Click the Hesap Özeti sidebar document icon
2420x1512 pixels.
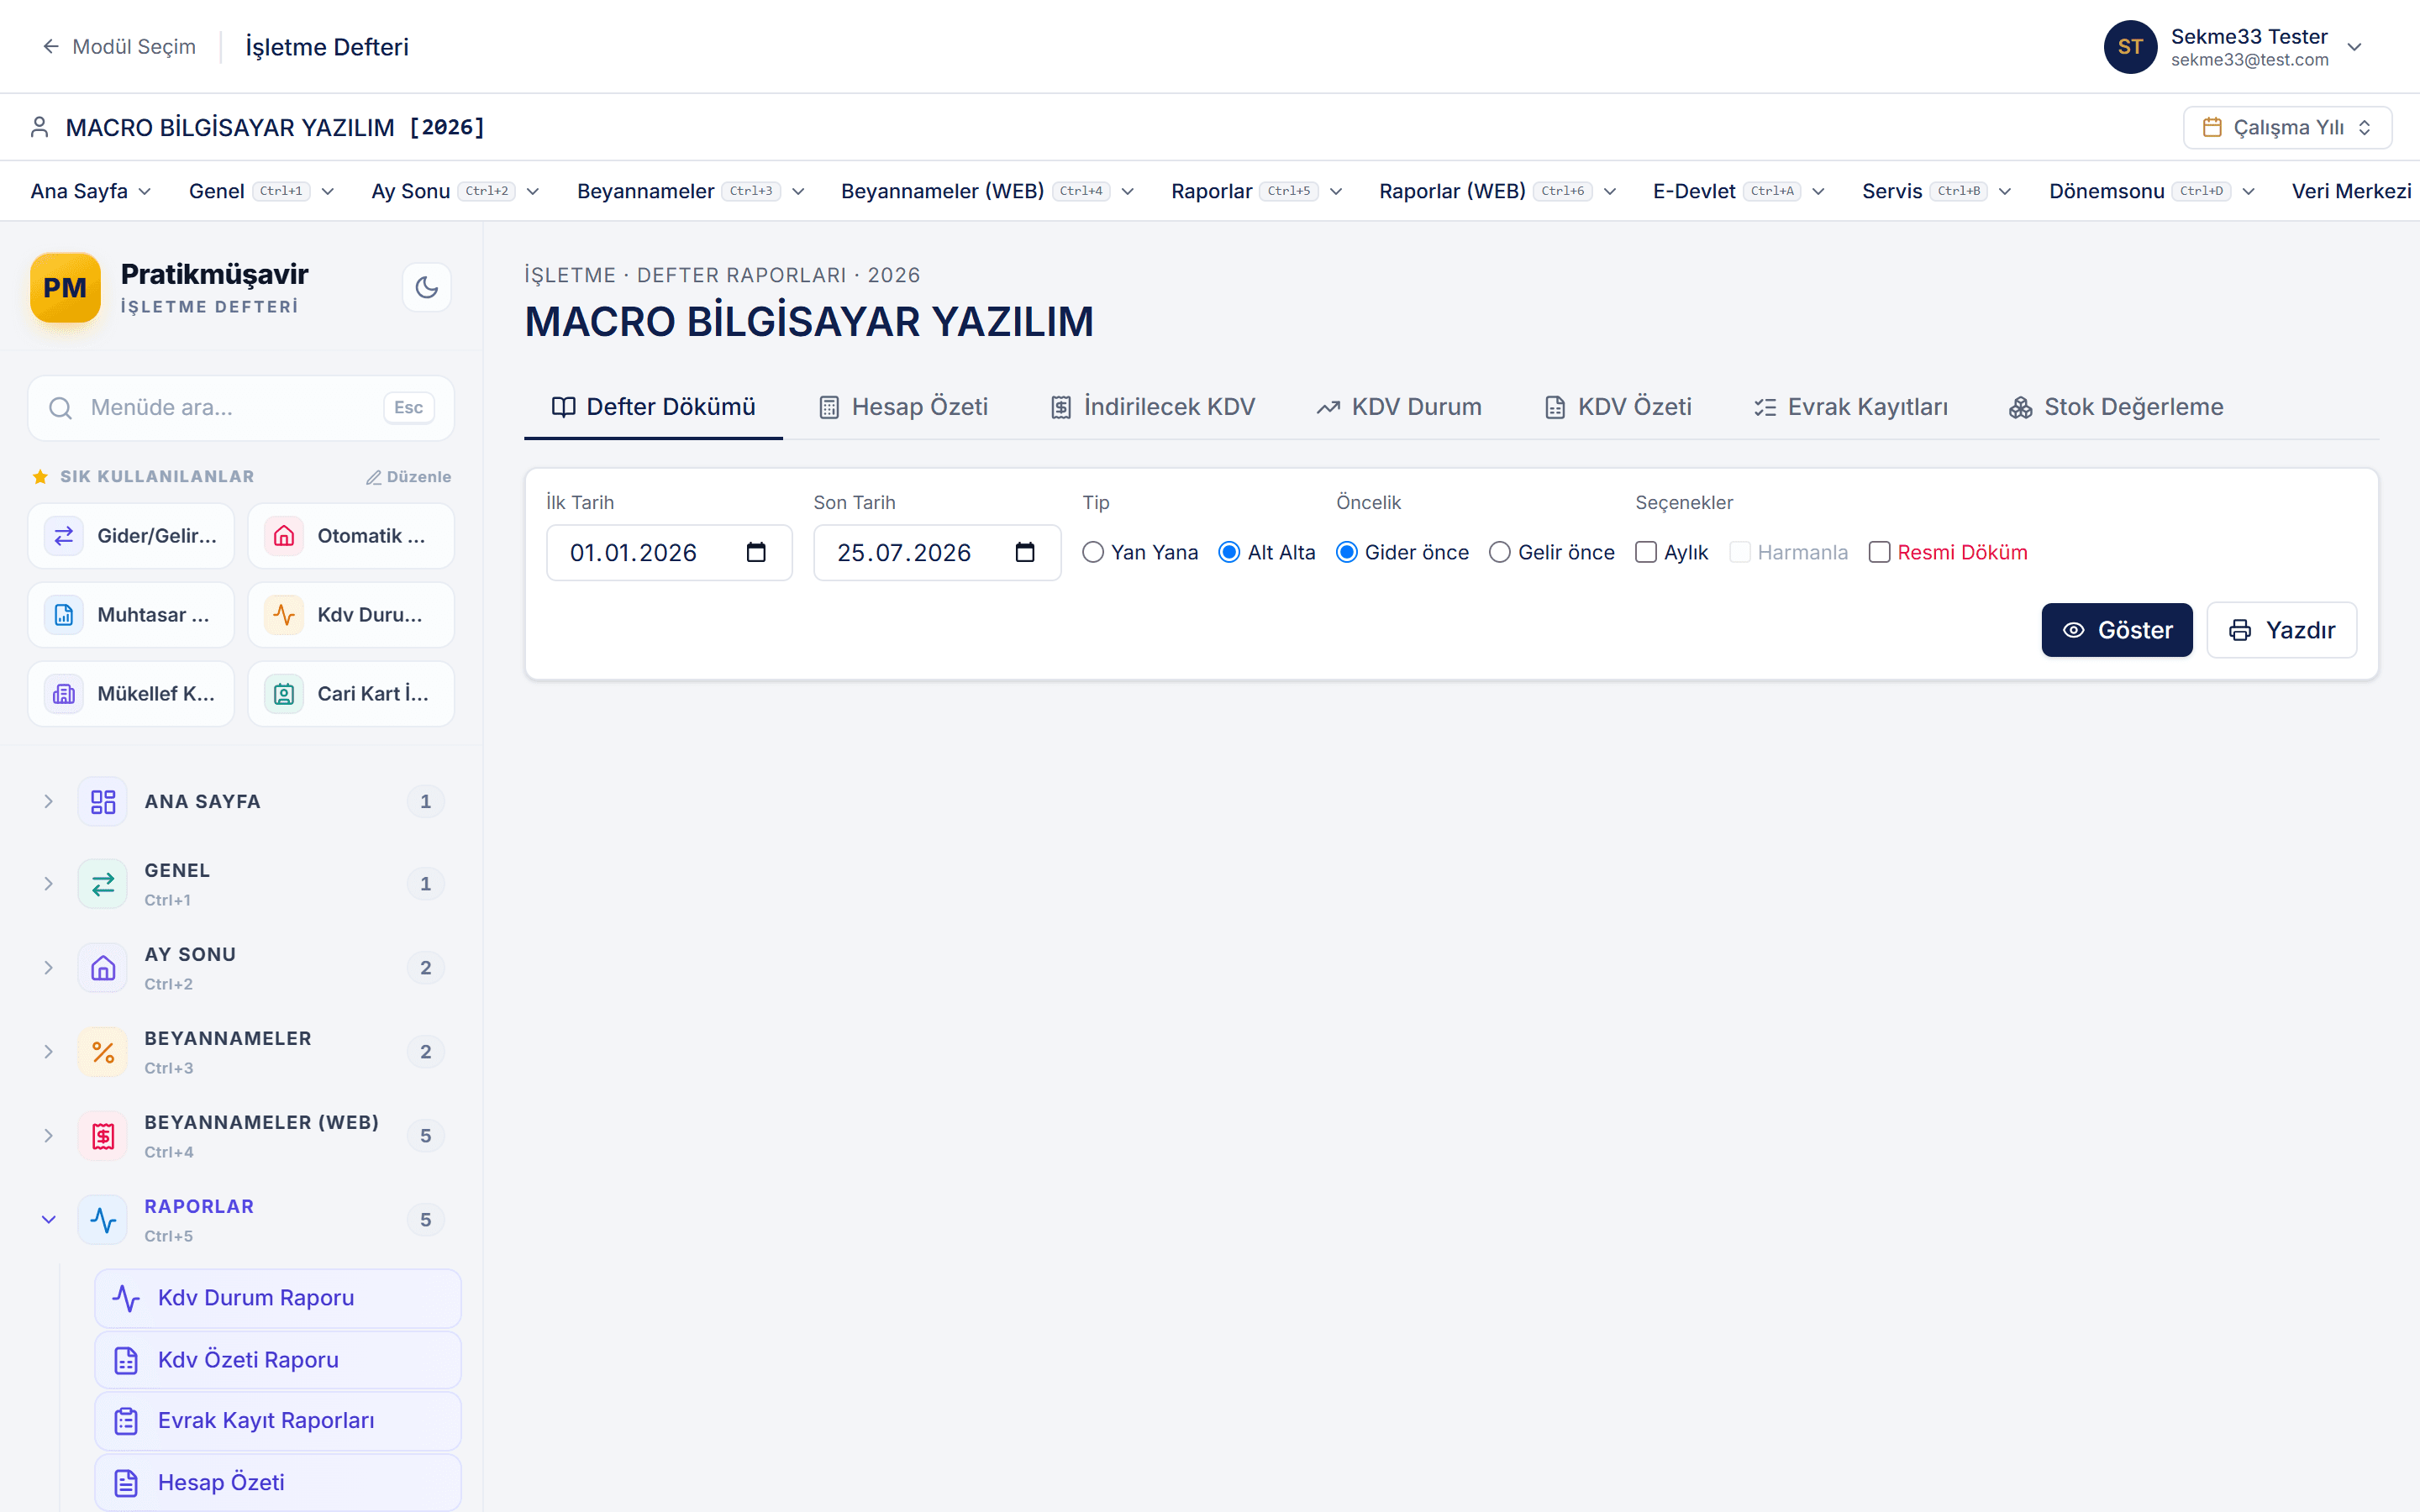tap(126, 1483)
